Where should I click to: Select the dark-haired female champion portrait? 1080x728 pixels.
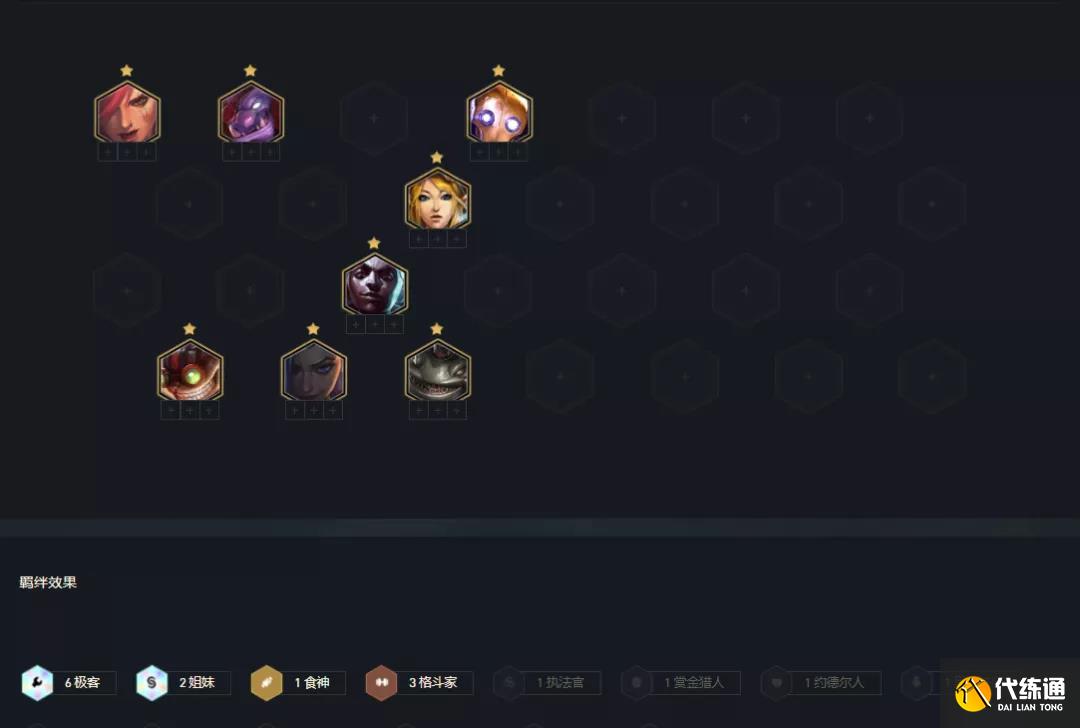313,371
